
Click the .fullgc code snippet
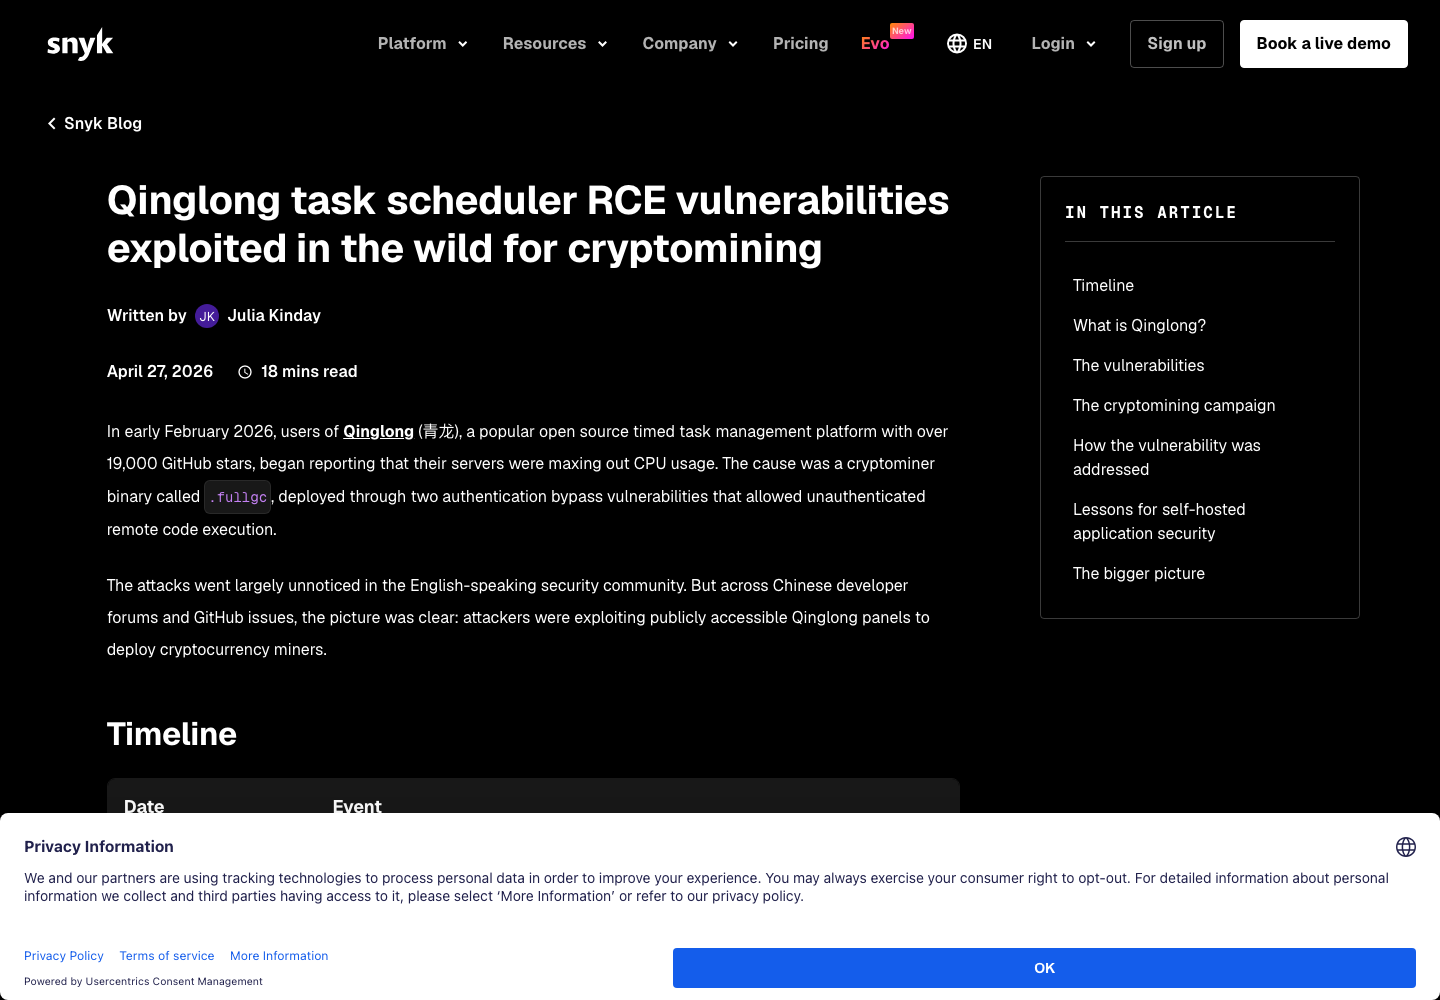coord(238,497)
